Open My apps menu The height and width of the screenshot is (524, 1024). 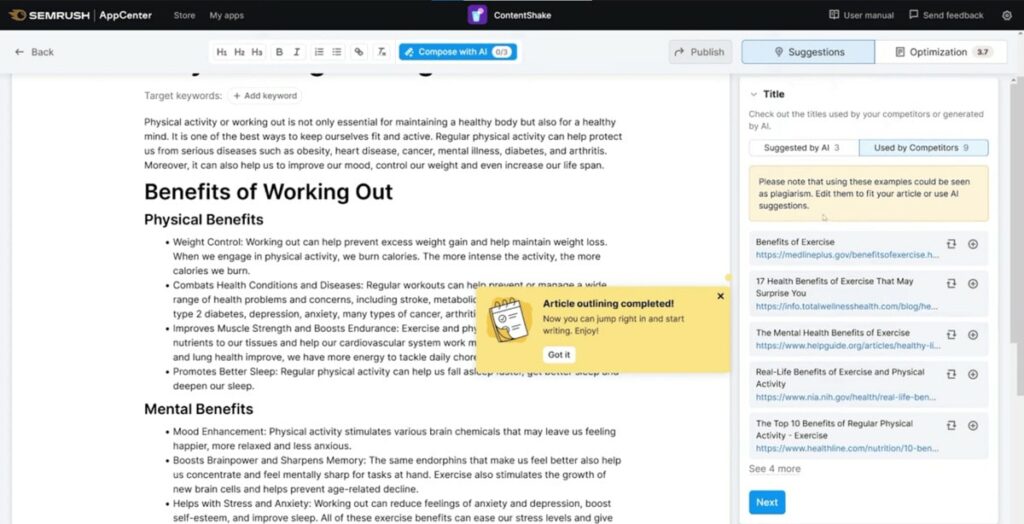point(227,15)
